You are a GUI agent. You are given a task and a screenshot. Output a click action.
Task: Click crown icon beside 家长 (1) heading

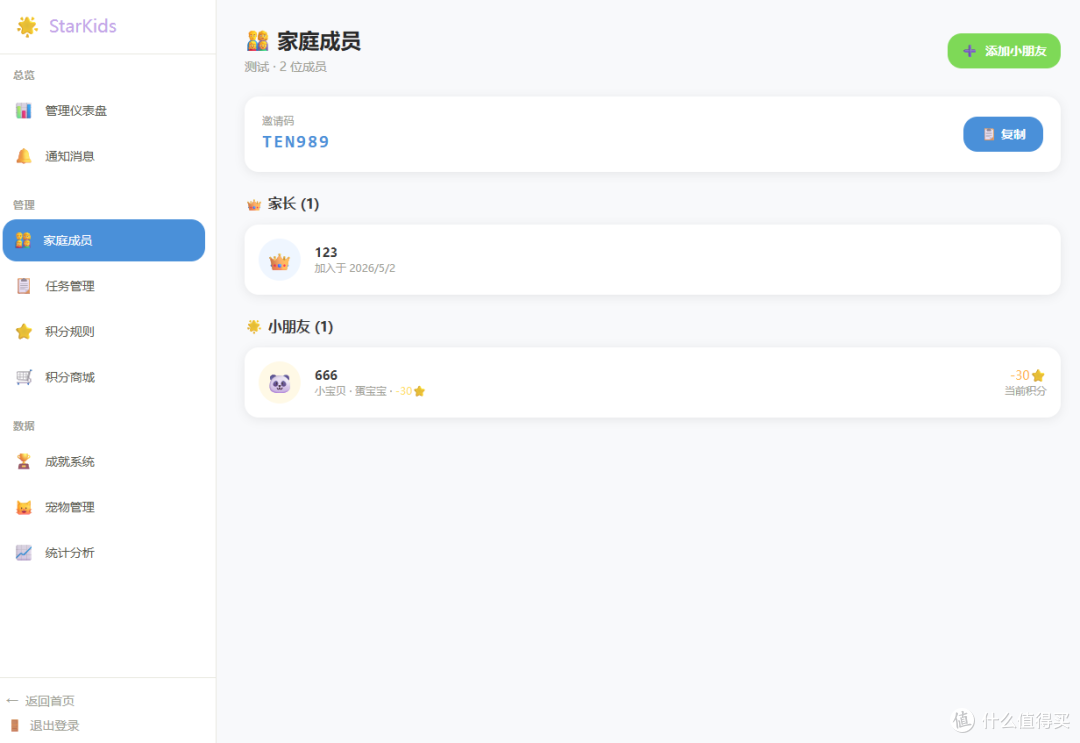254,205
